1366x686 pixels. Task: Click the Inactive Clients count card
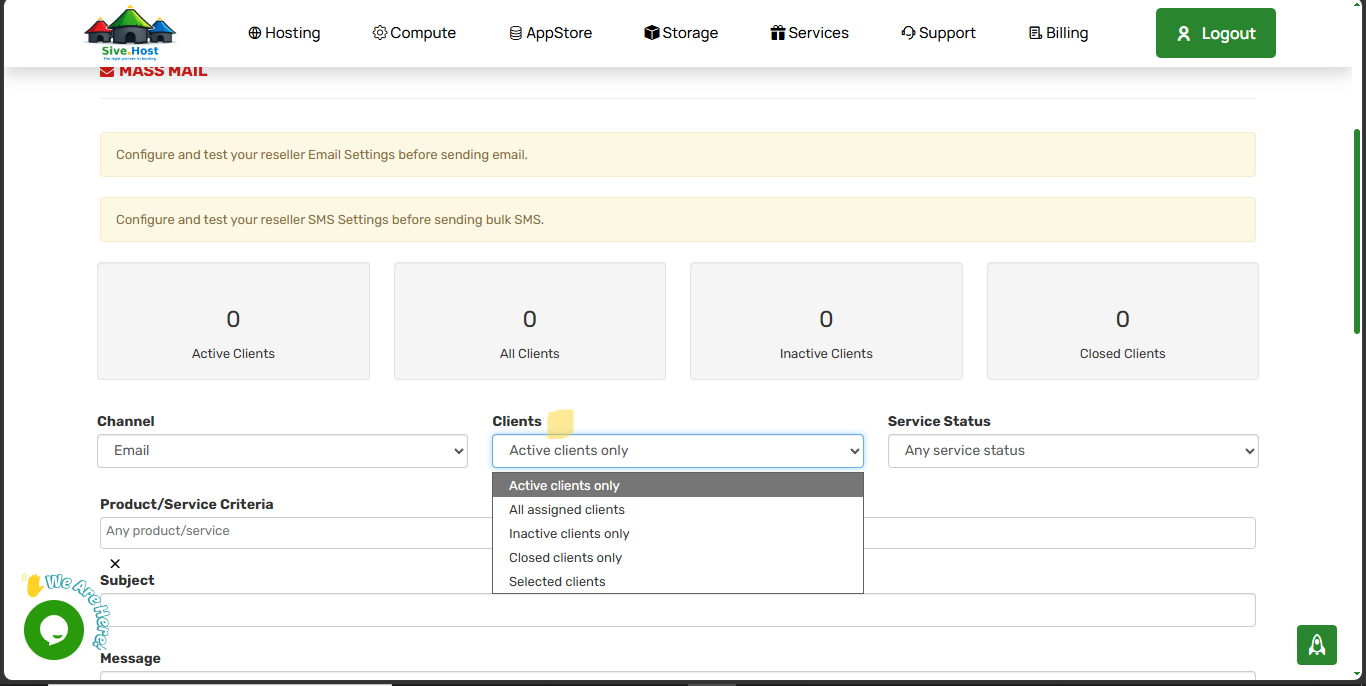tap(826, 321)
